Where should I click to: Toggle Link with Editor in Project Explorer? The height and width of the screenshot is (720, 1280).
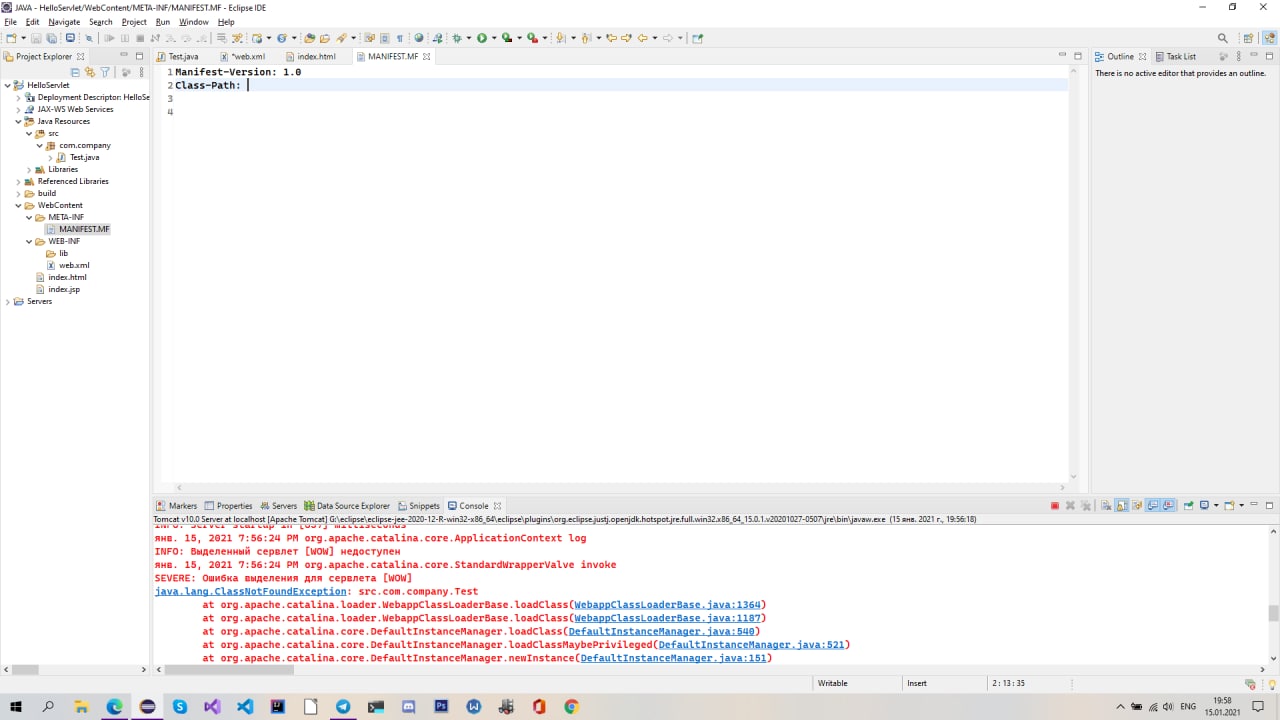pos(90,72)
